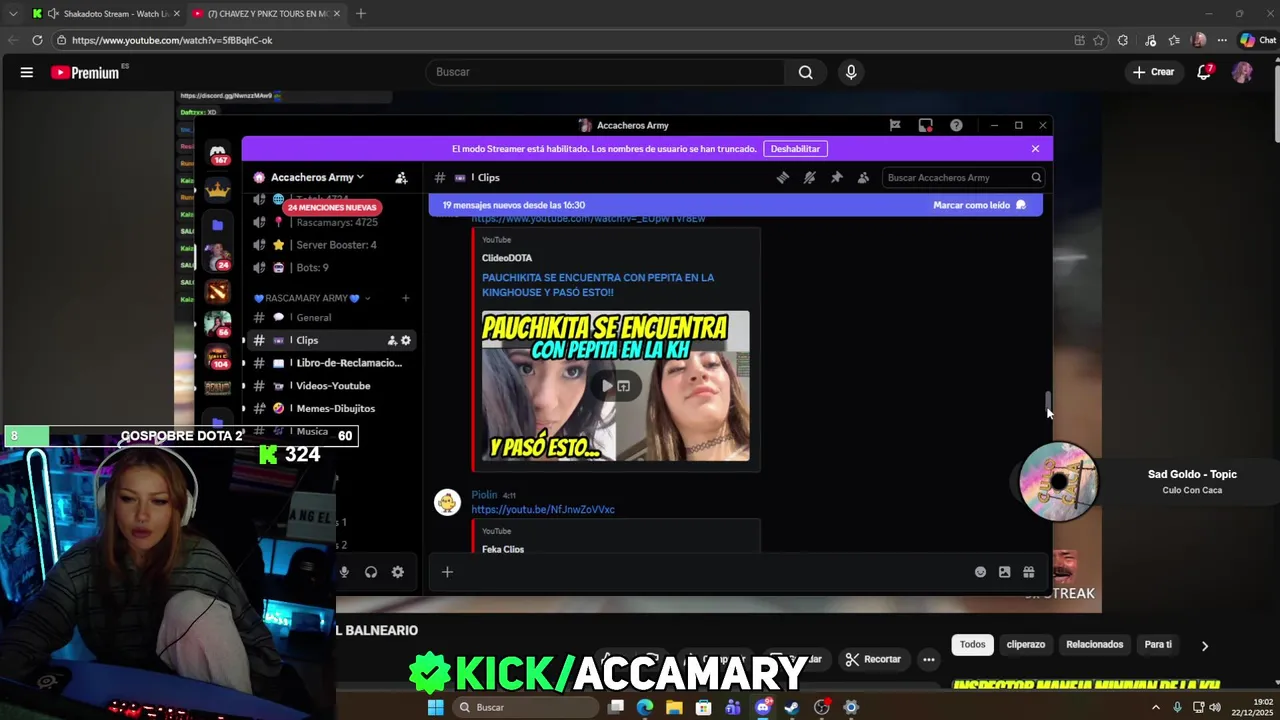Image resolution: width=1280 pixels, height=720 pixels.
Task: Open Discord emoji picker
Action: coord(980,572)
